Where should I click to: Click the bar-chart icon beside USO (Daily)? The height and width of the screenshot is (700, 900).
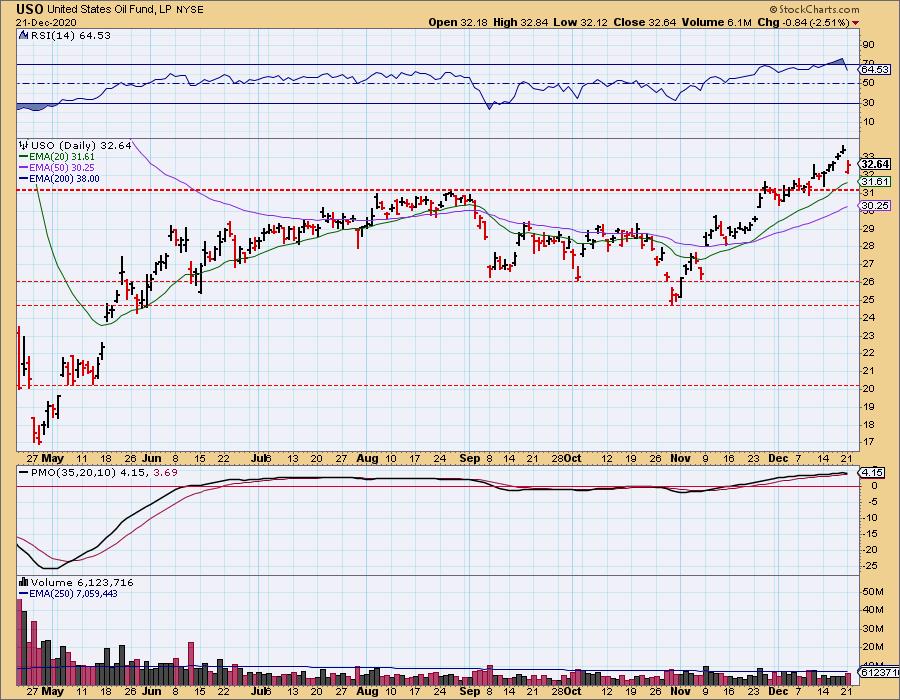[24, 145]
